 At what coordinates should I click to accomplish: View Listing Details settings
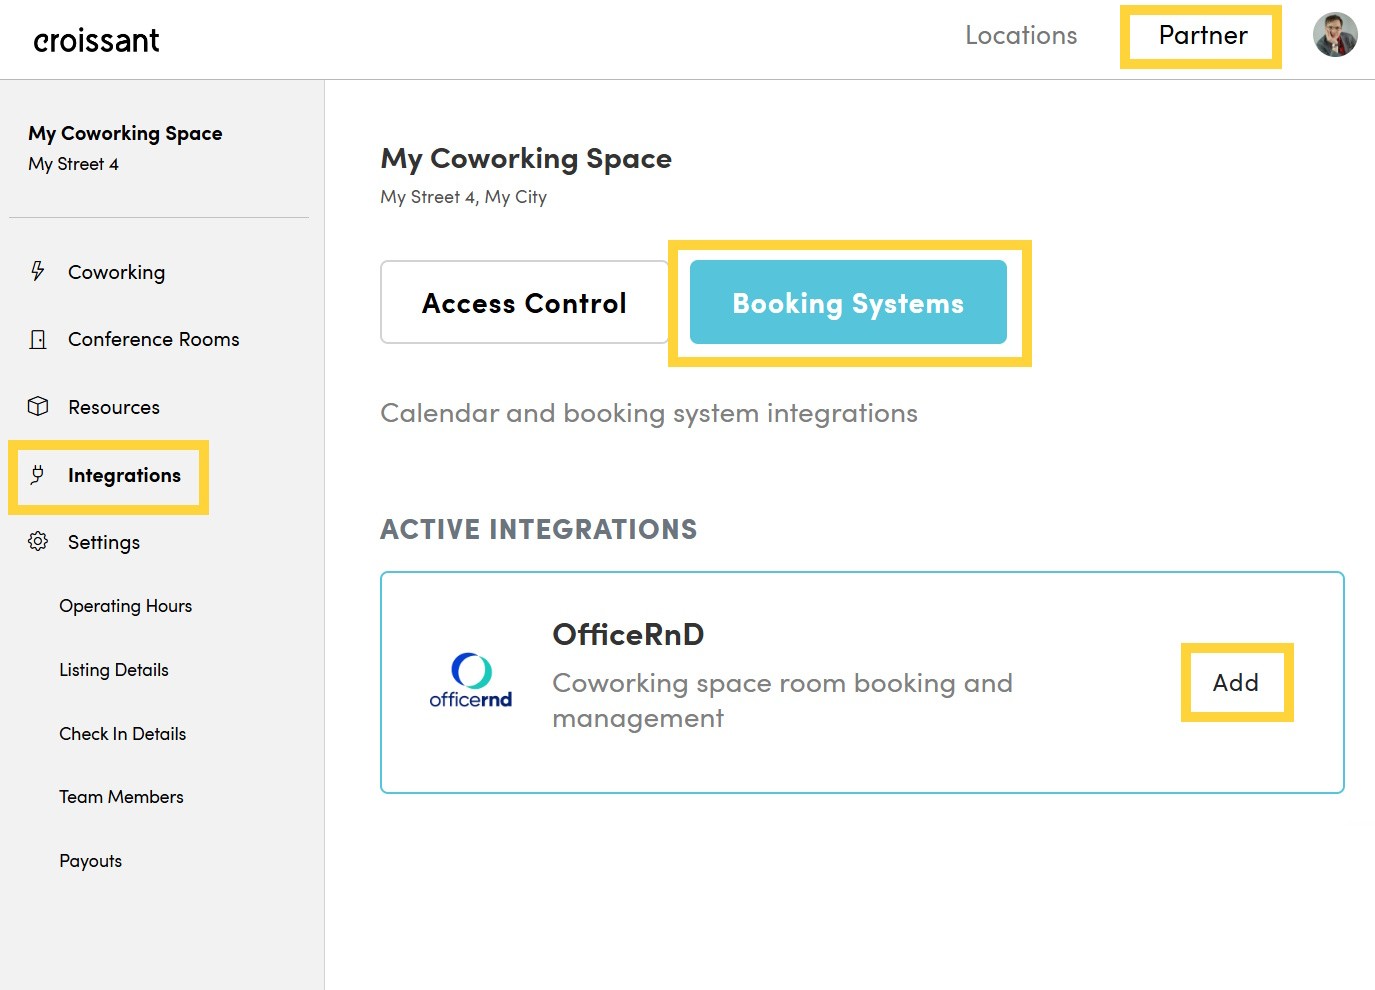pyautogui.click(x=113, y=669)
